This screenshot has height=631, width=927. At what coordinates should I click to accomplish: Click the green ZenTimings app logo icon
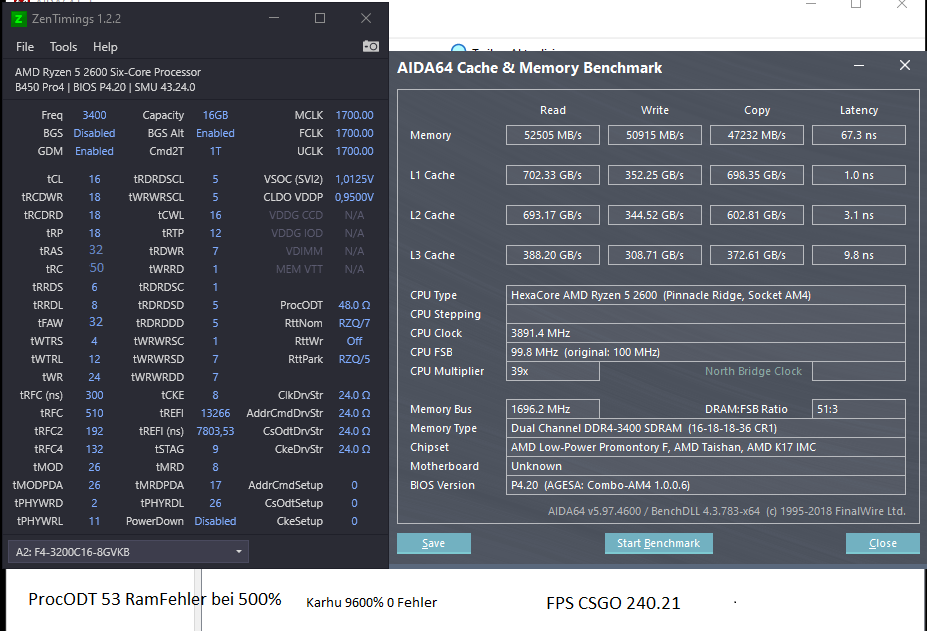(19, 19)
